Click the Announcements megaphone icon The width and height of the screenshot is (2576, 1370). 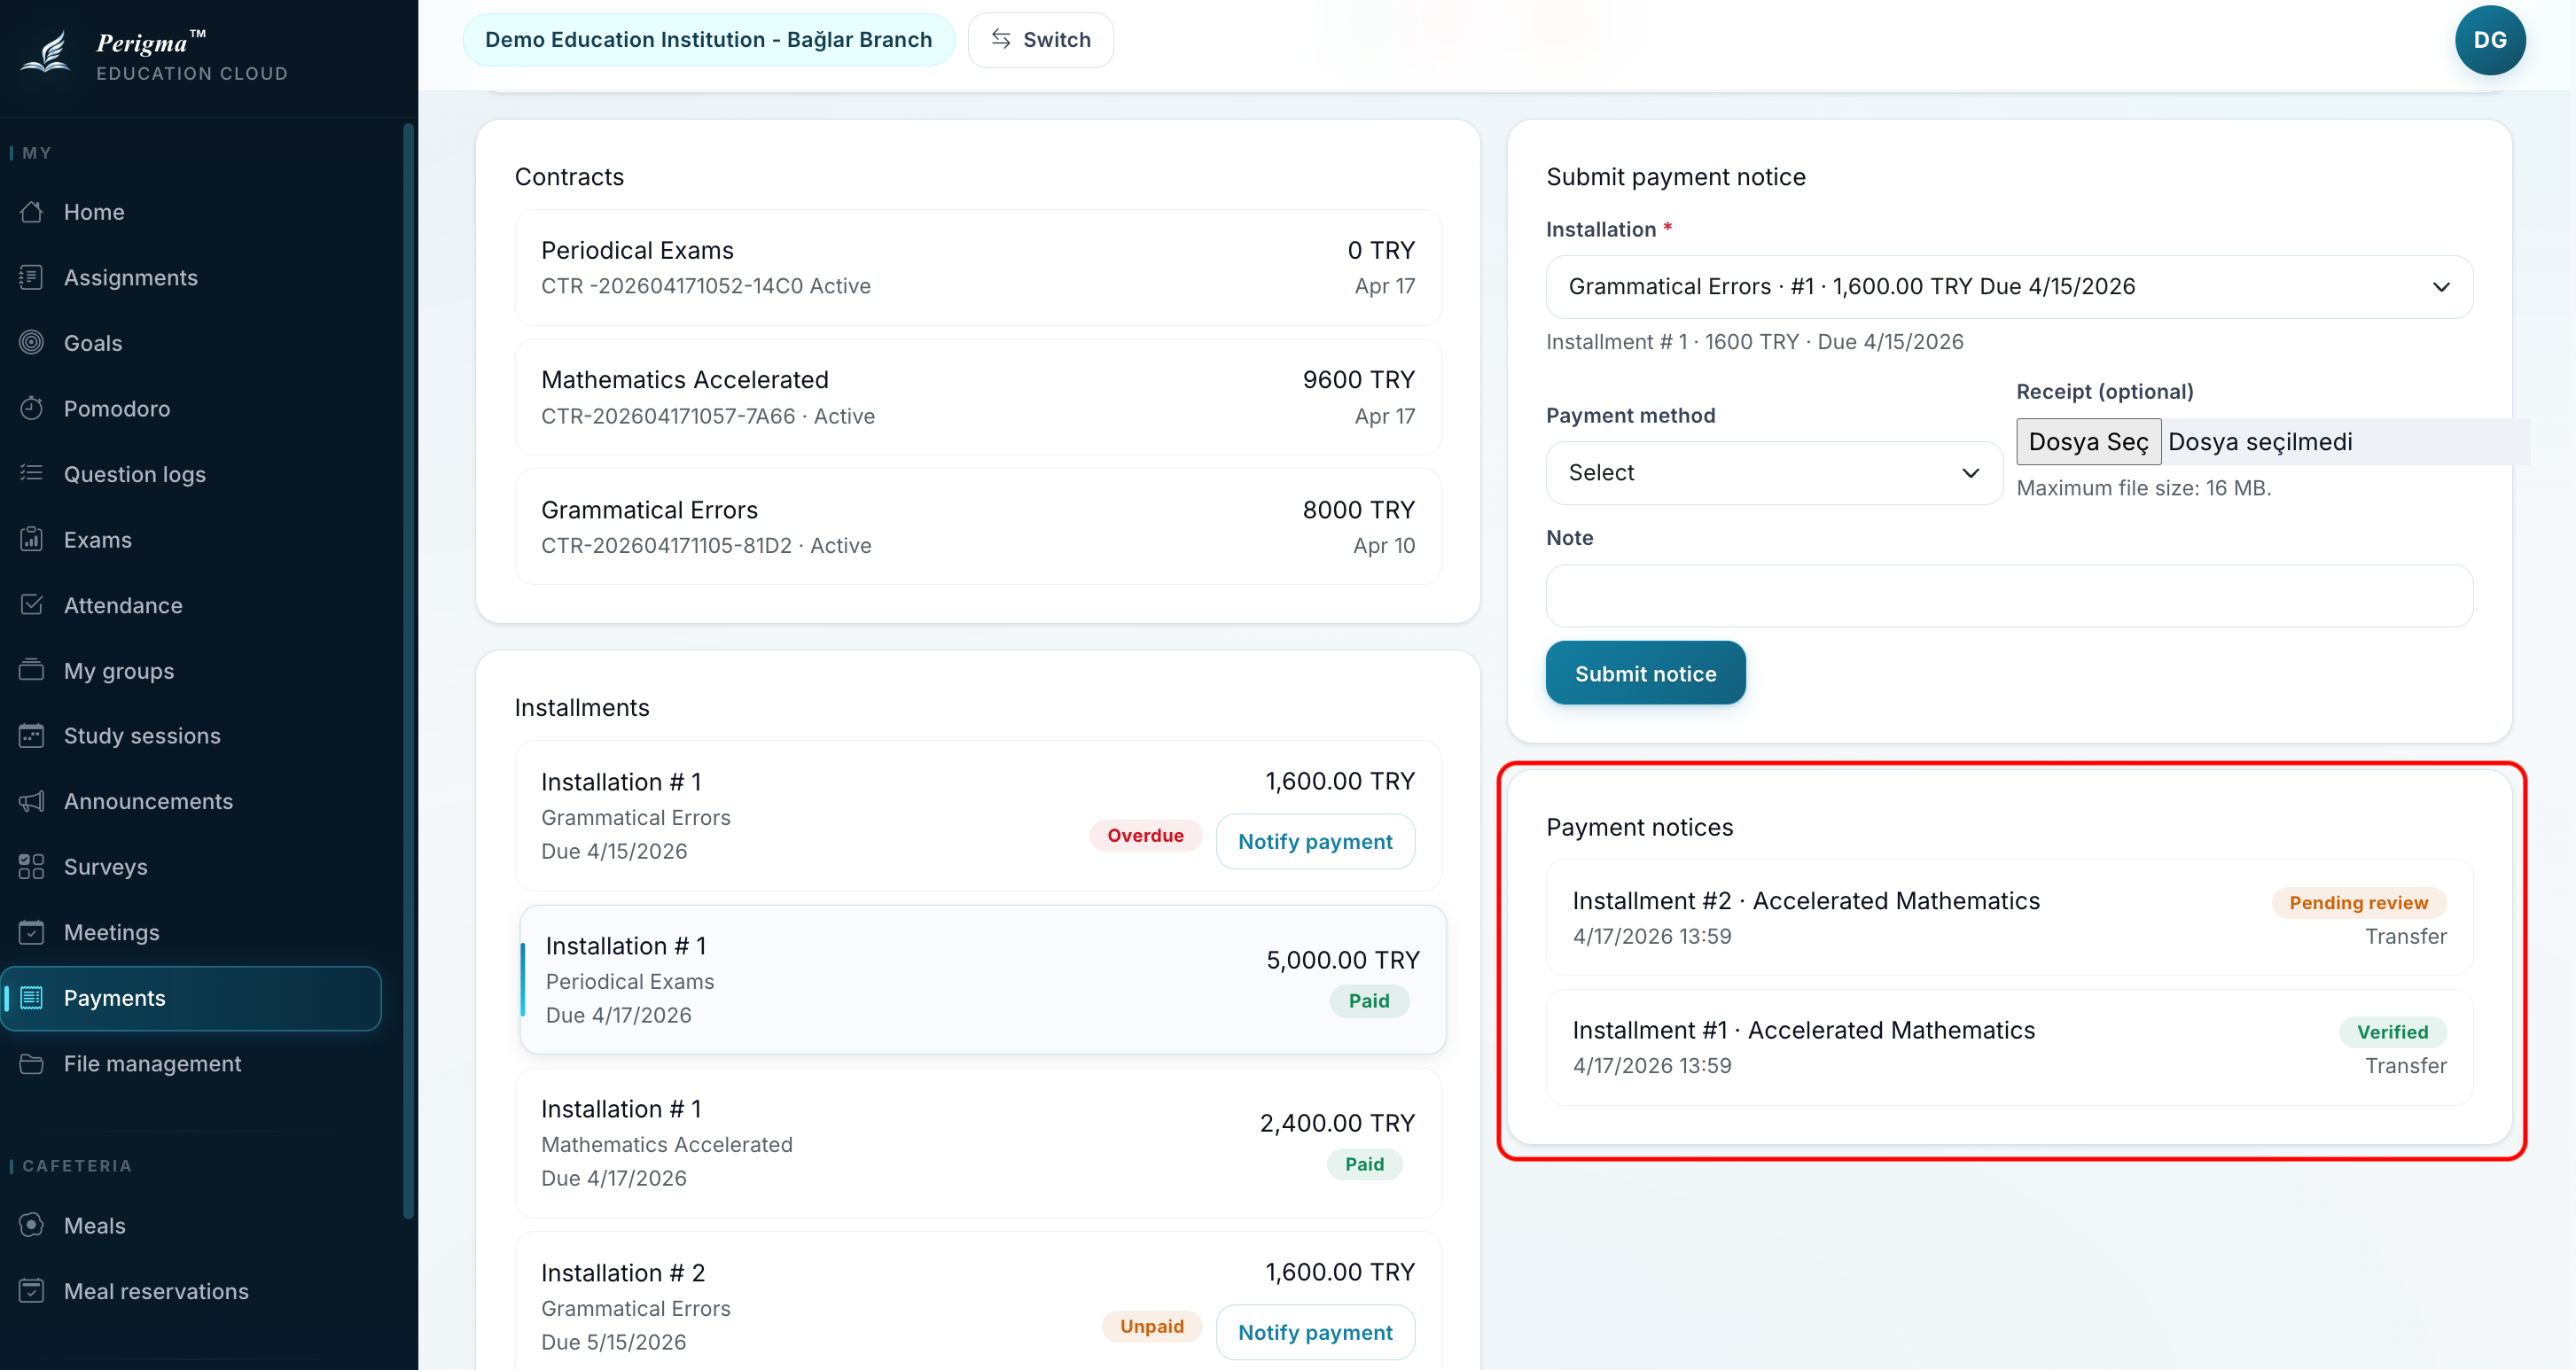click(x=32, y=801)
